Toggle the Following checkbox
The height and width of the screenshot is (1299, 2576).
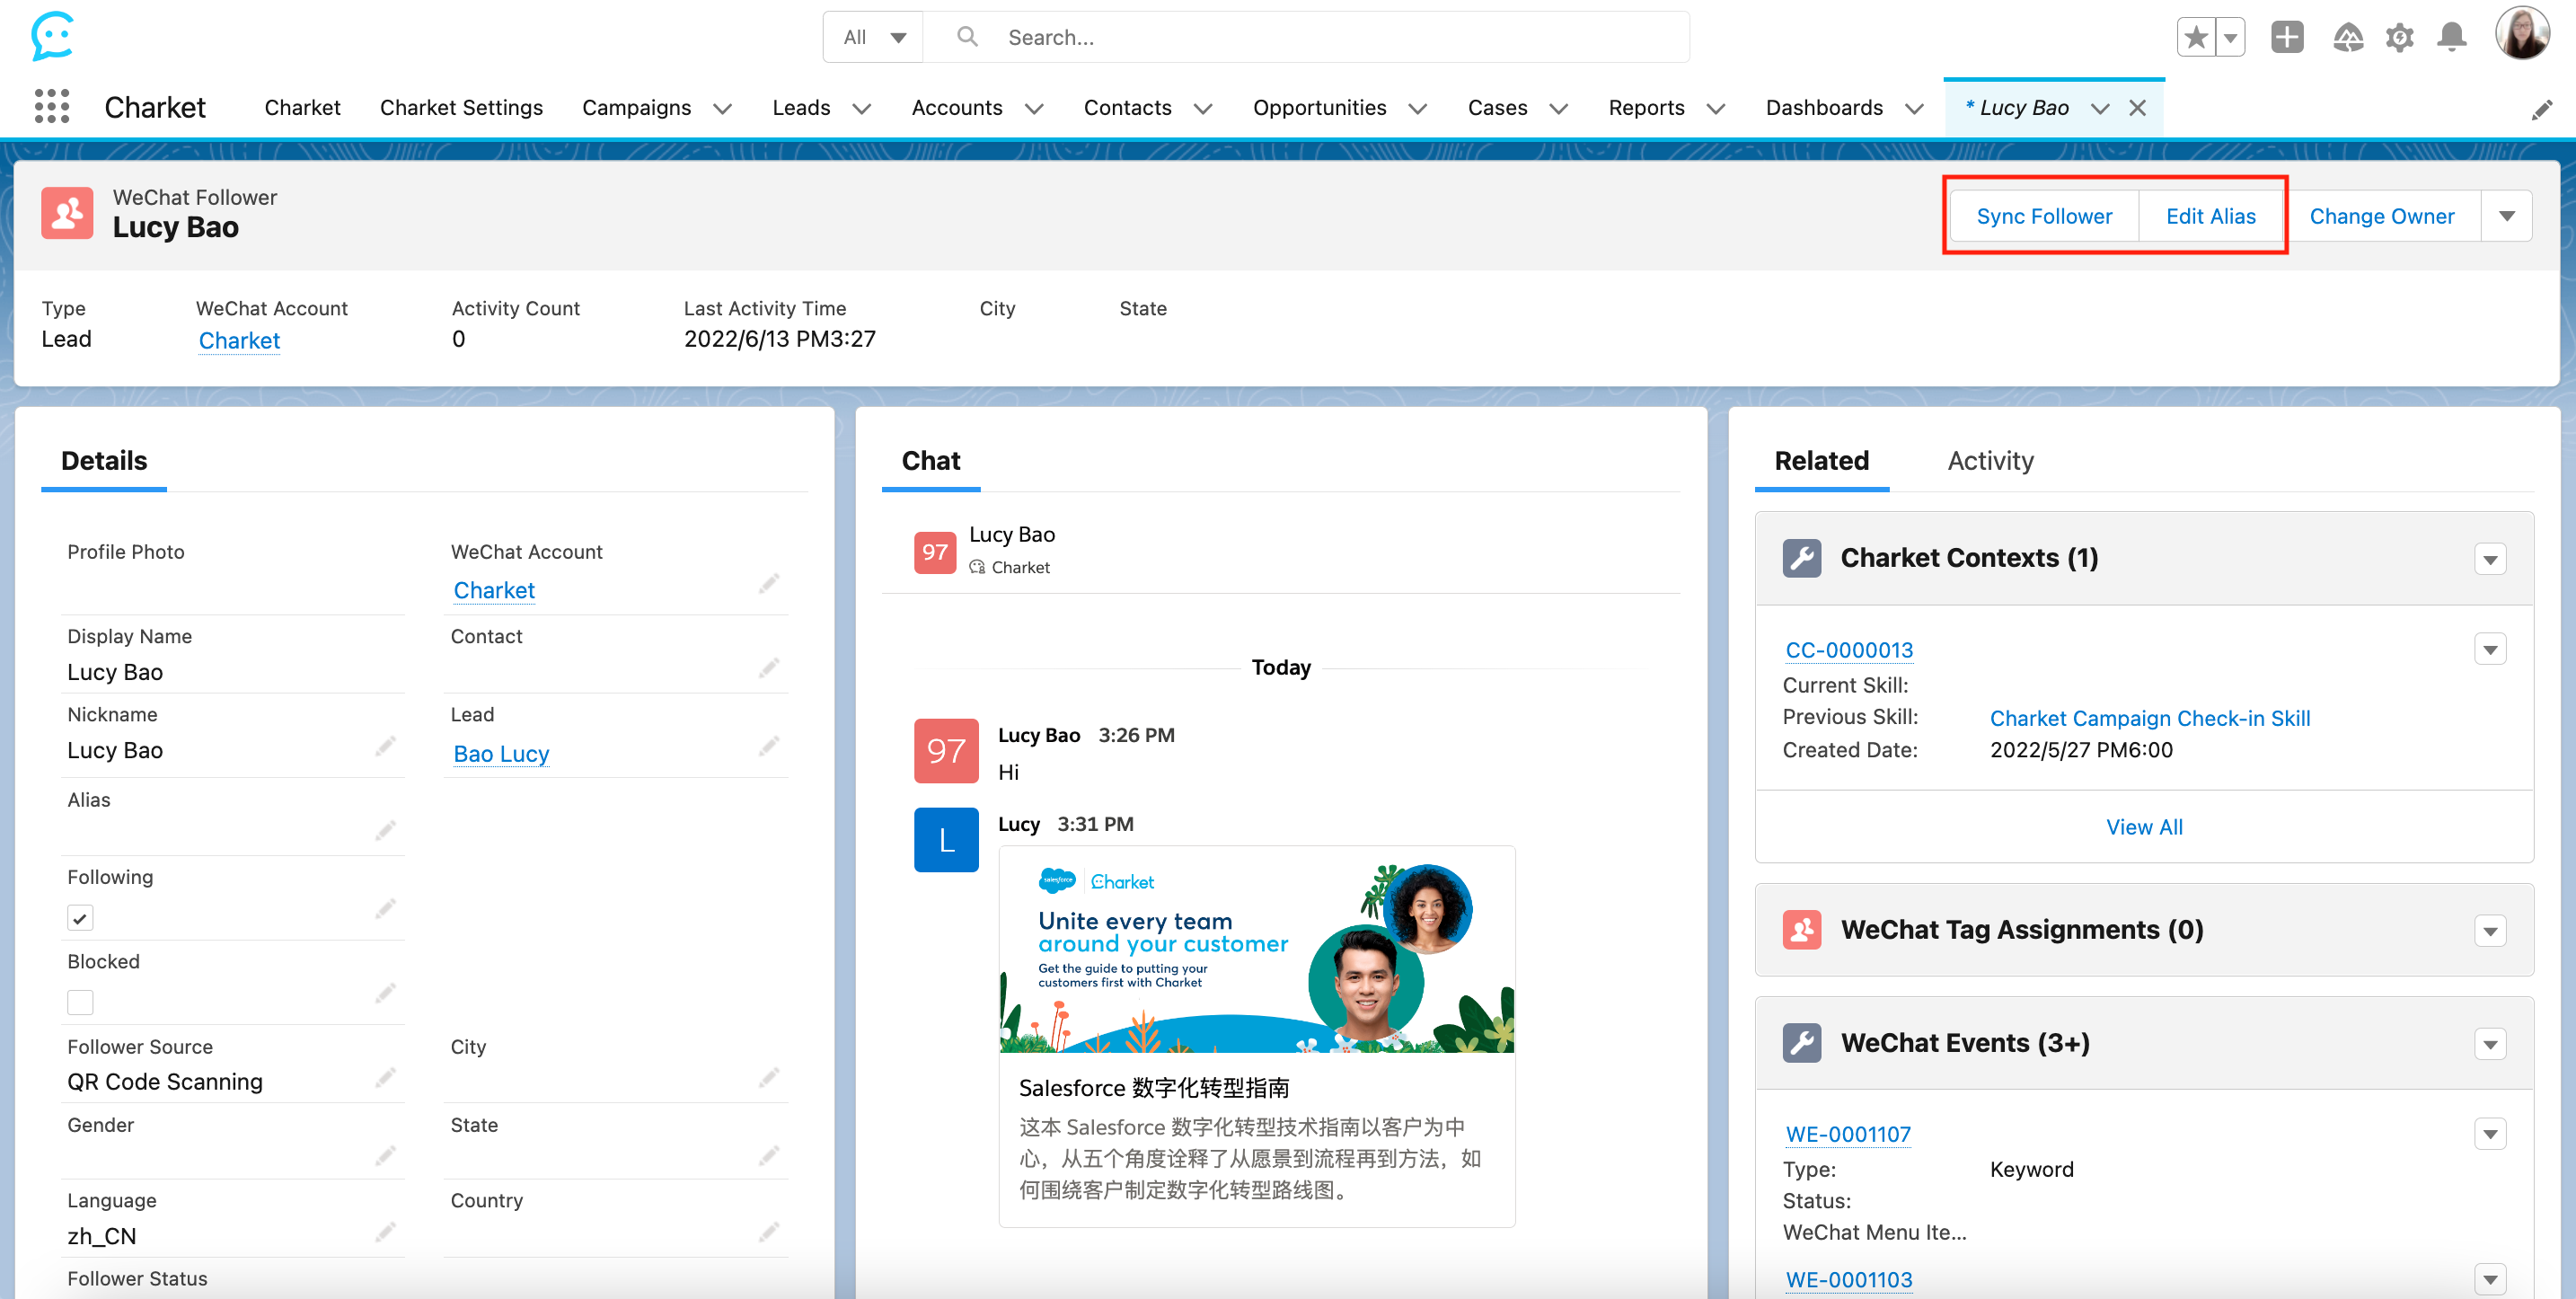pyautogui.click(x=80, y=917)
